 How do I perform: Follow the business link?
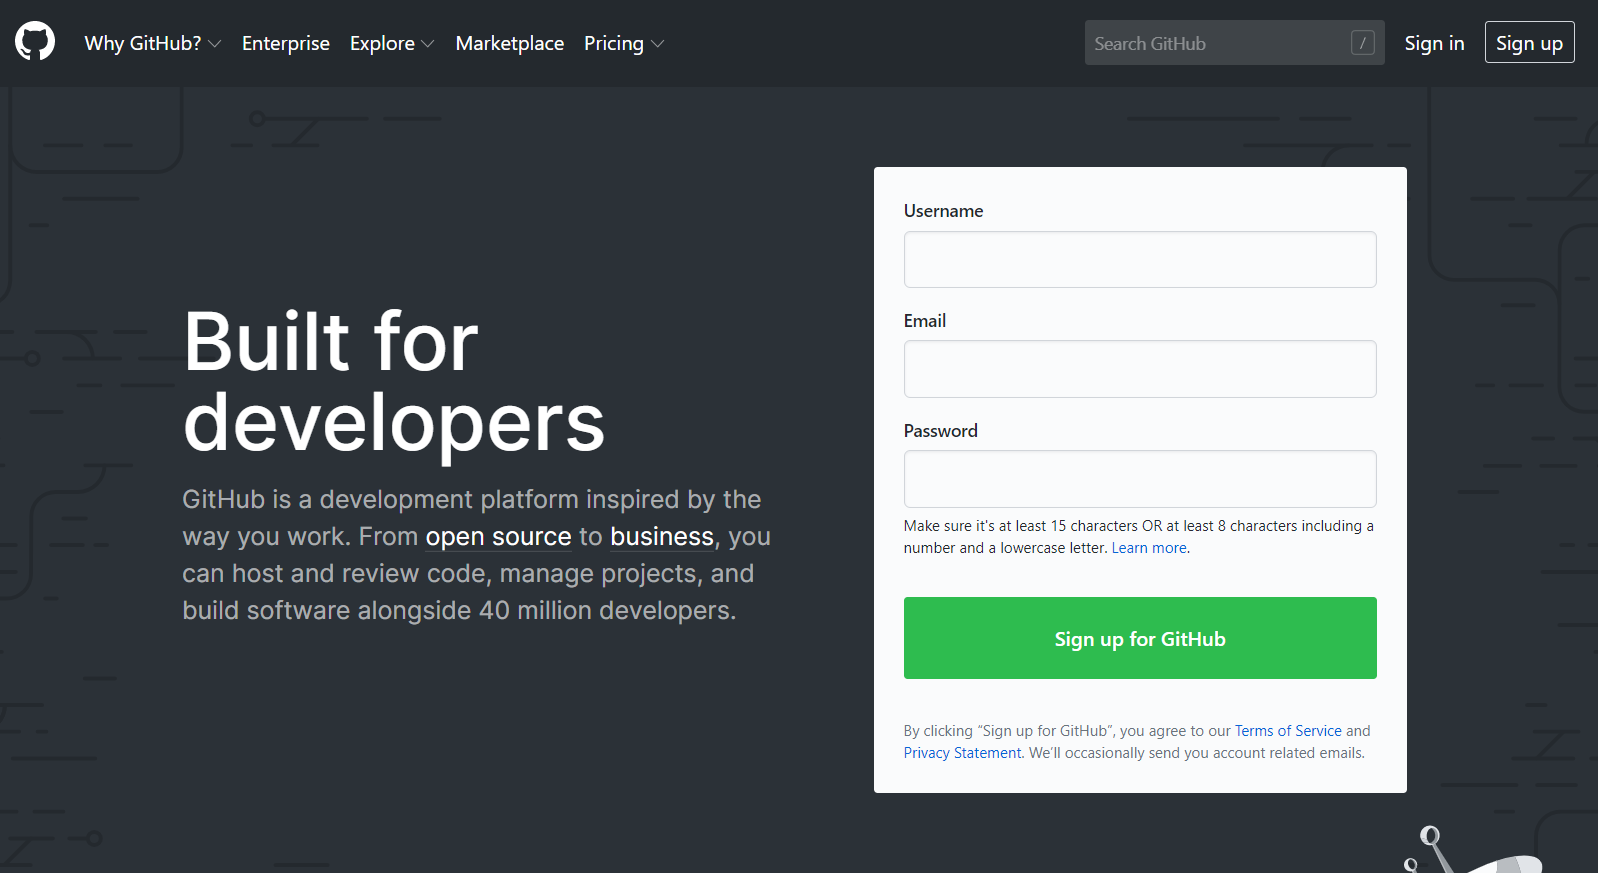[662, 537]
